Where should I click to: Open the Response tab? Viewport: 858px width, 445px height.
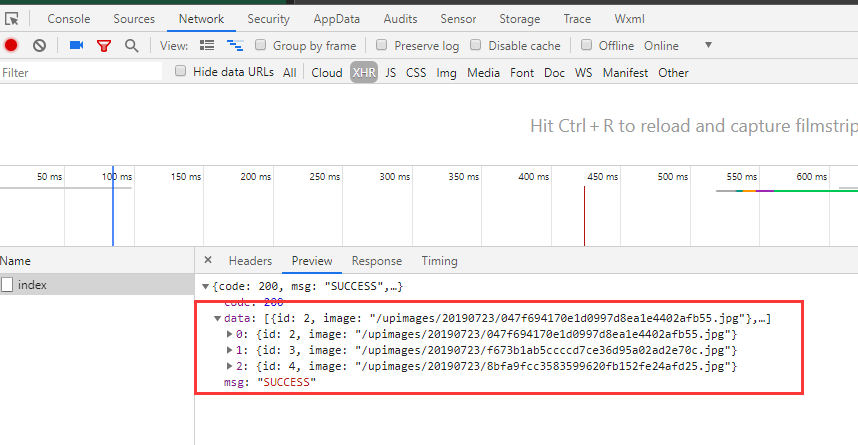click(376, 261)
